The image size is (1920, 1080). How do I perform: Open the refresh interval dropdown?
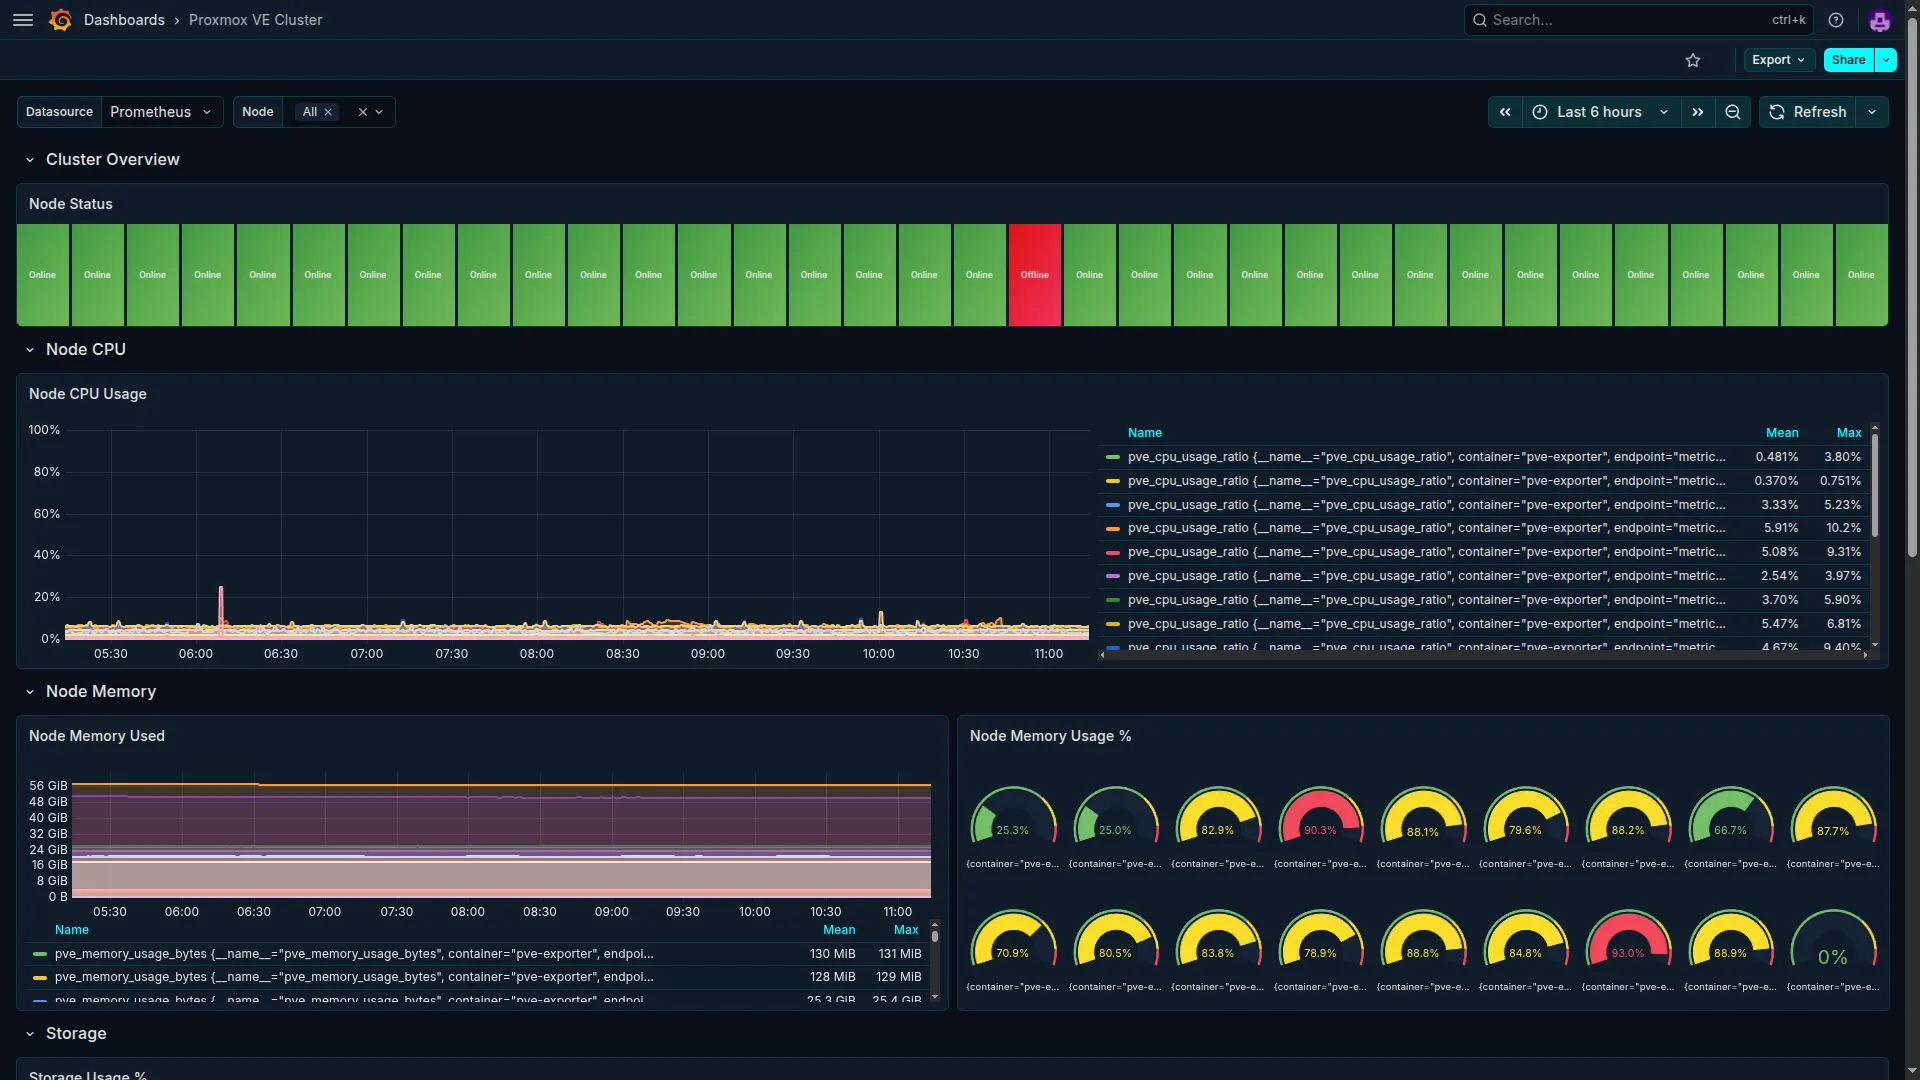[1872, 112]
